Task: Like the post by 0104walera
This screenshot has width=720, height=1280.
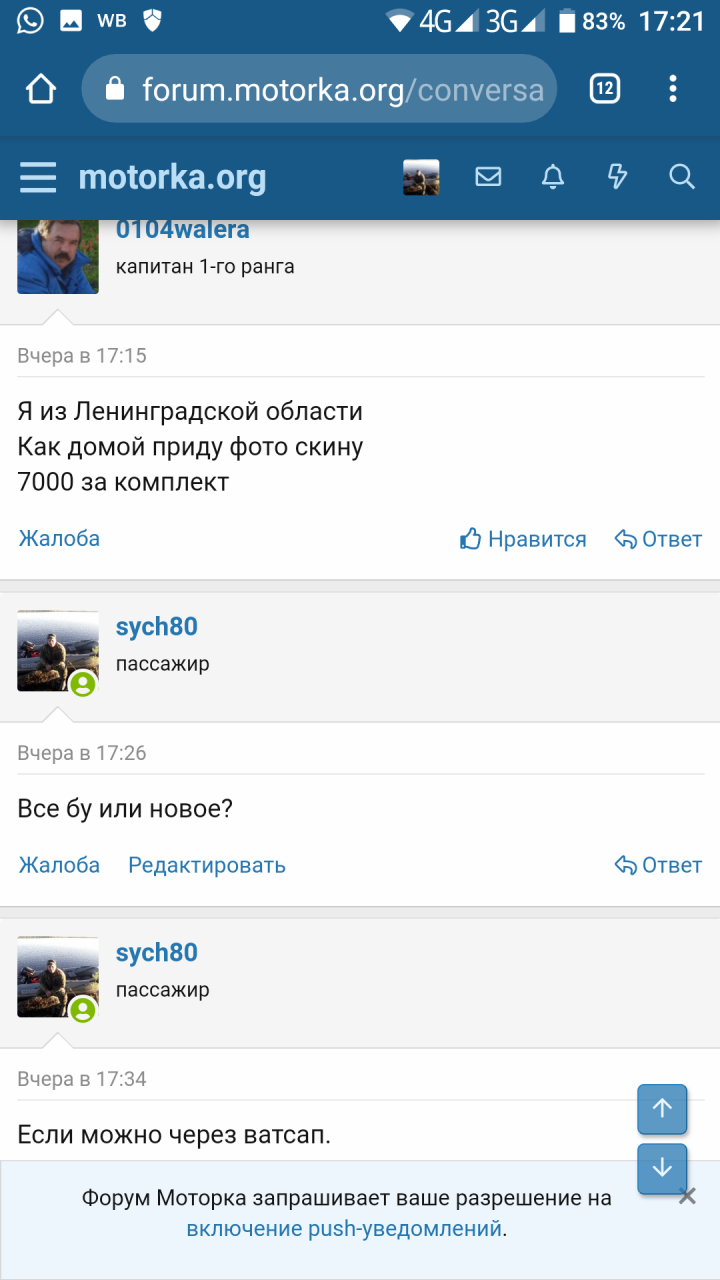Action: tap(523, 539)
